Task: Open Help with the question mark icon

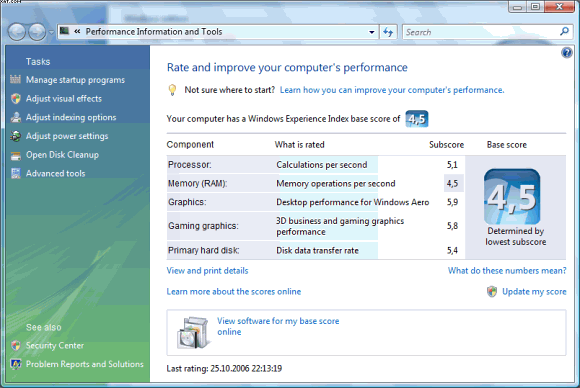Action: pyautogui.click(x=566, y=53)
